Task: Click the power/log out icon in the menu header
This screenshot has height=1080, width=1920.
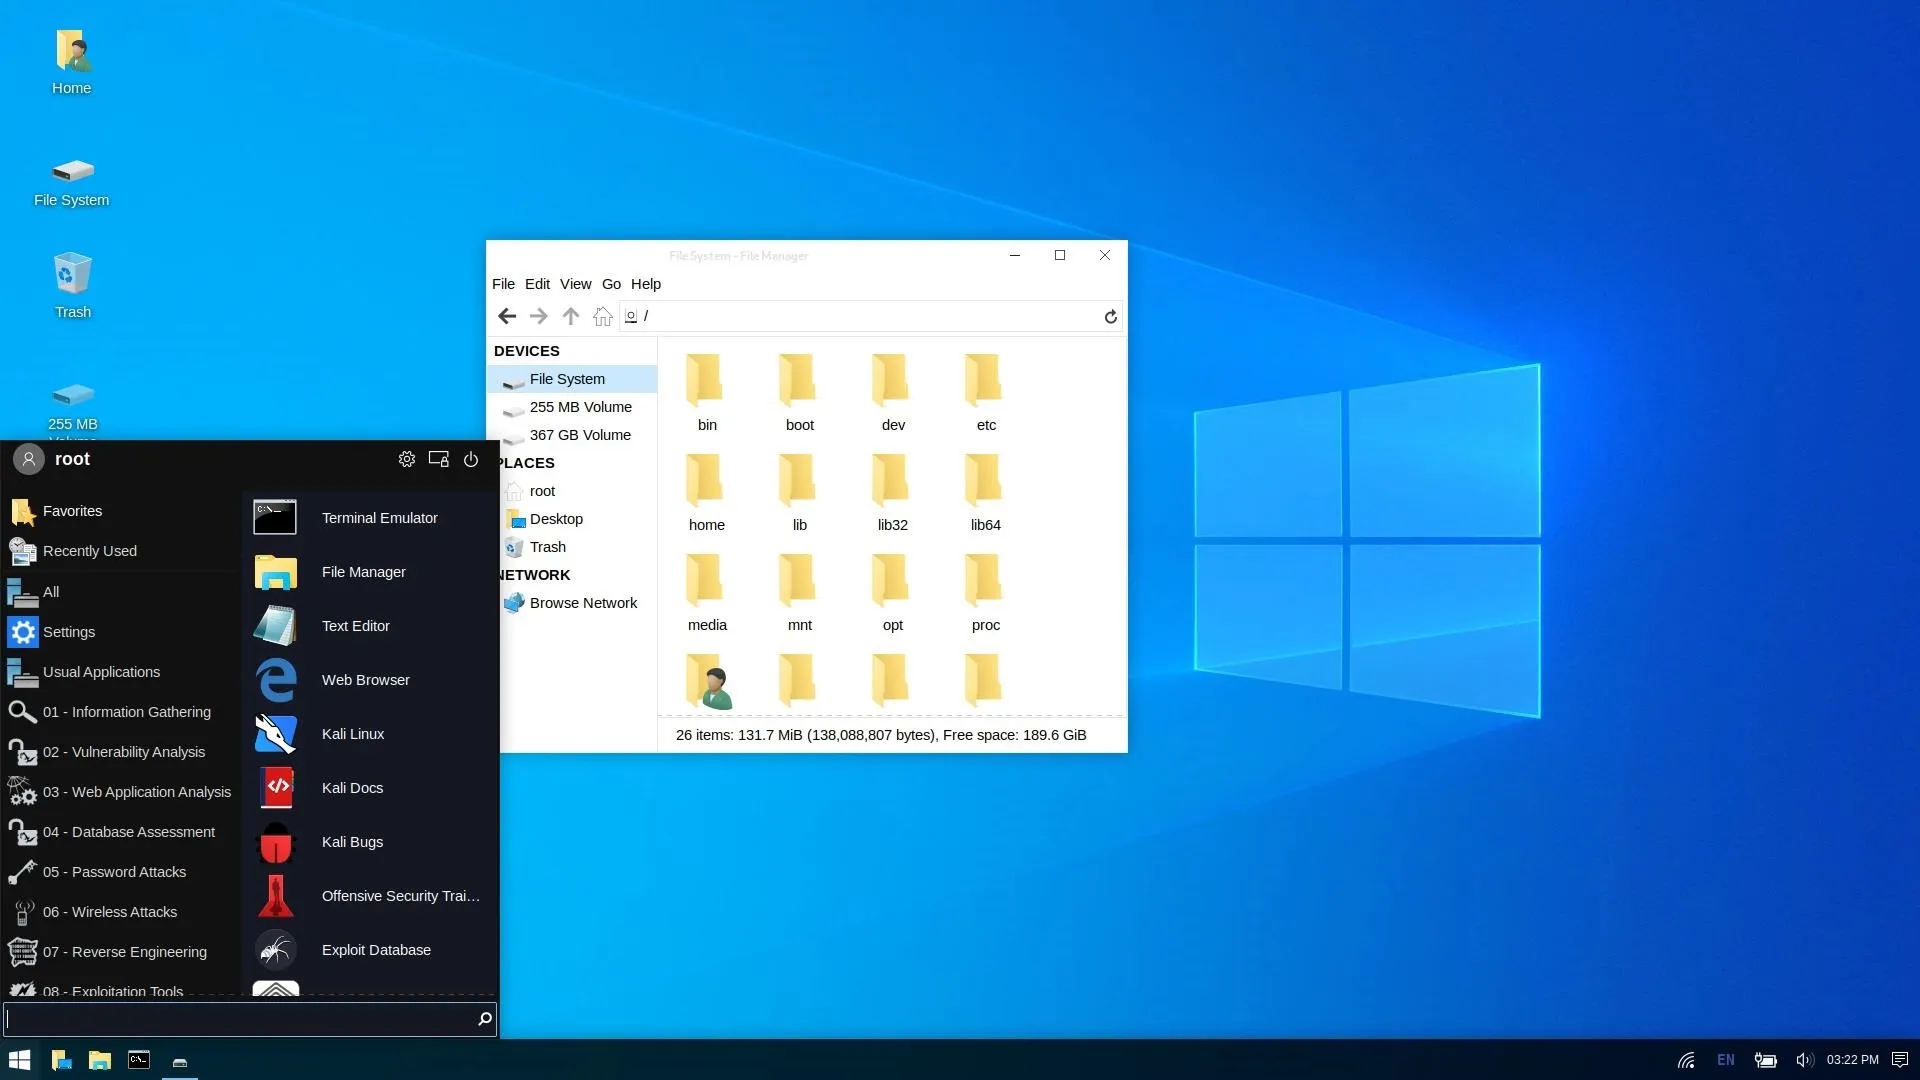Action: click(471, 459)
